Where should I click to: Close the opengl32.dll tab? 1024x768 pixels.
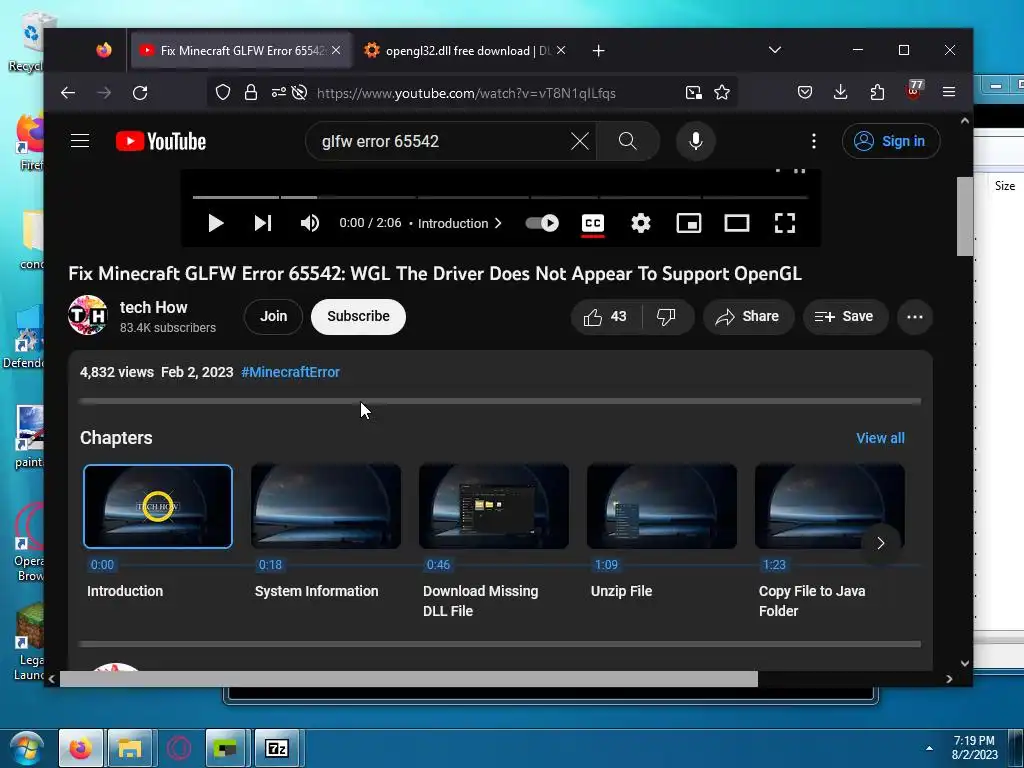(x=561, y=50)
